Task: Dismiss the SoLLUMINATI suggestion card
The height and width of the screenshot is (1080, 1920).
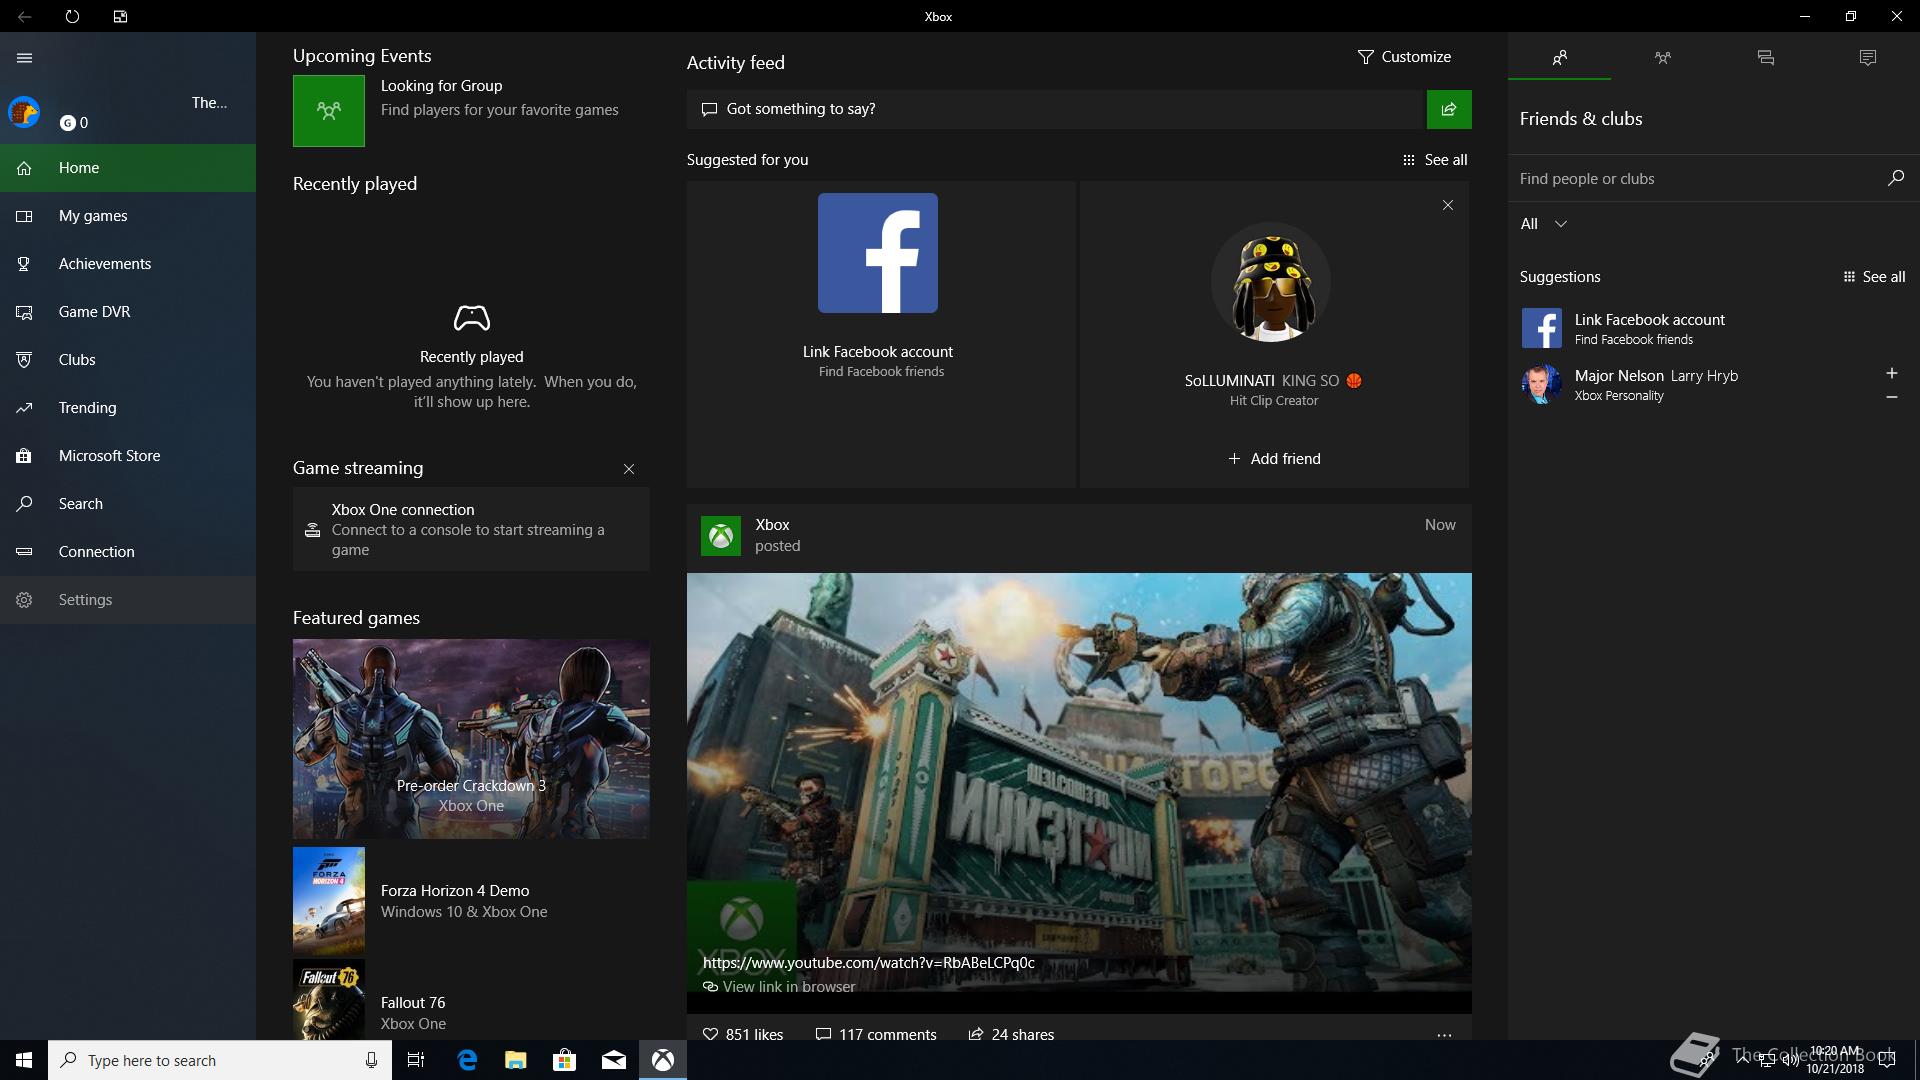Action: point(1448,205)
